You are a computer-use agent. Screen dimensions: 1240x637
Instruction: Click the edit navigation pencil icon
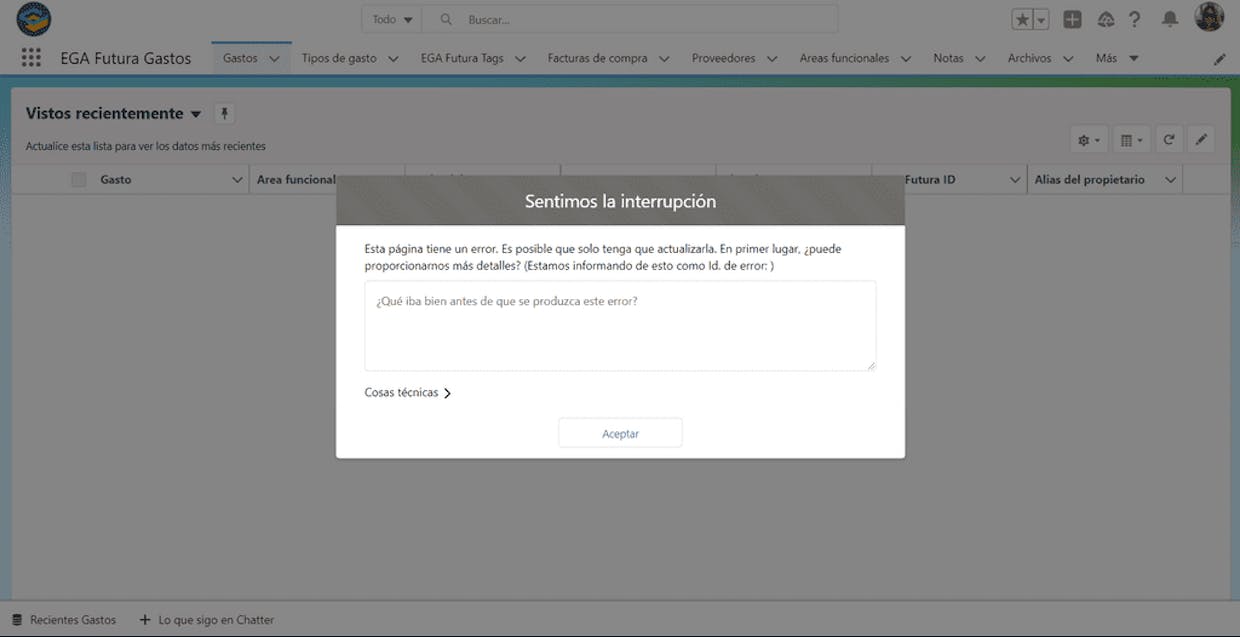pos(1219,59)
